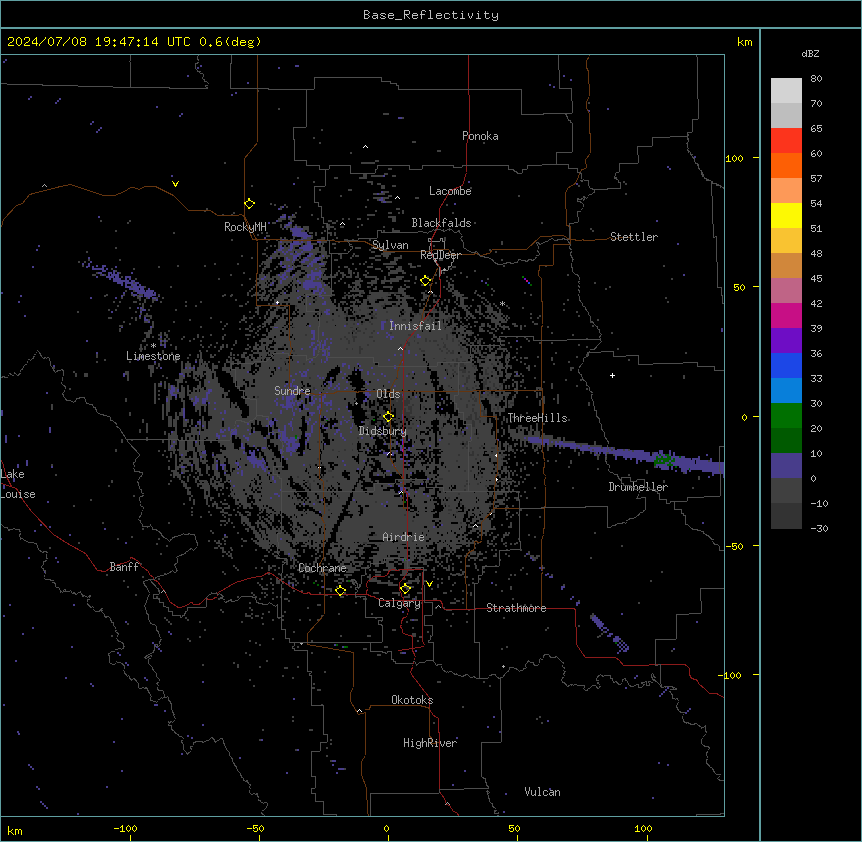
Task: Click the Innisfail label
Action: coord(415,326)
